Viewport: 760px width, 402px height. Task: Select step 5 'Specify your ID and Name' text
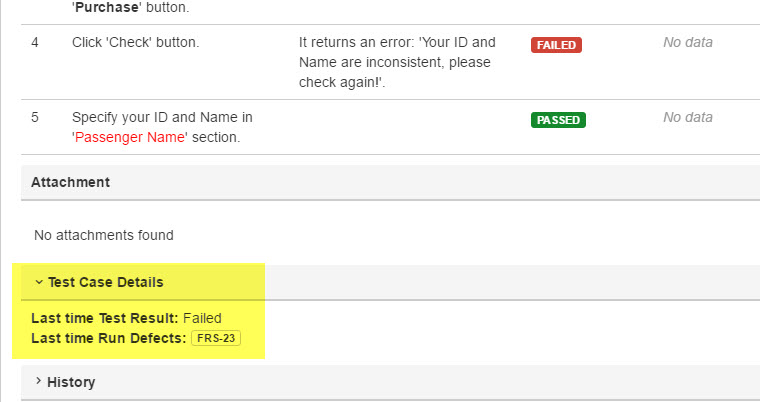click(x=162, y=117)
